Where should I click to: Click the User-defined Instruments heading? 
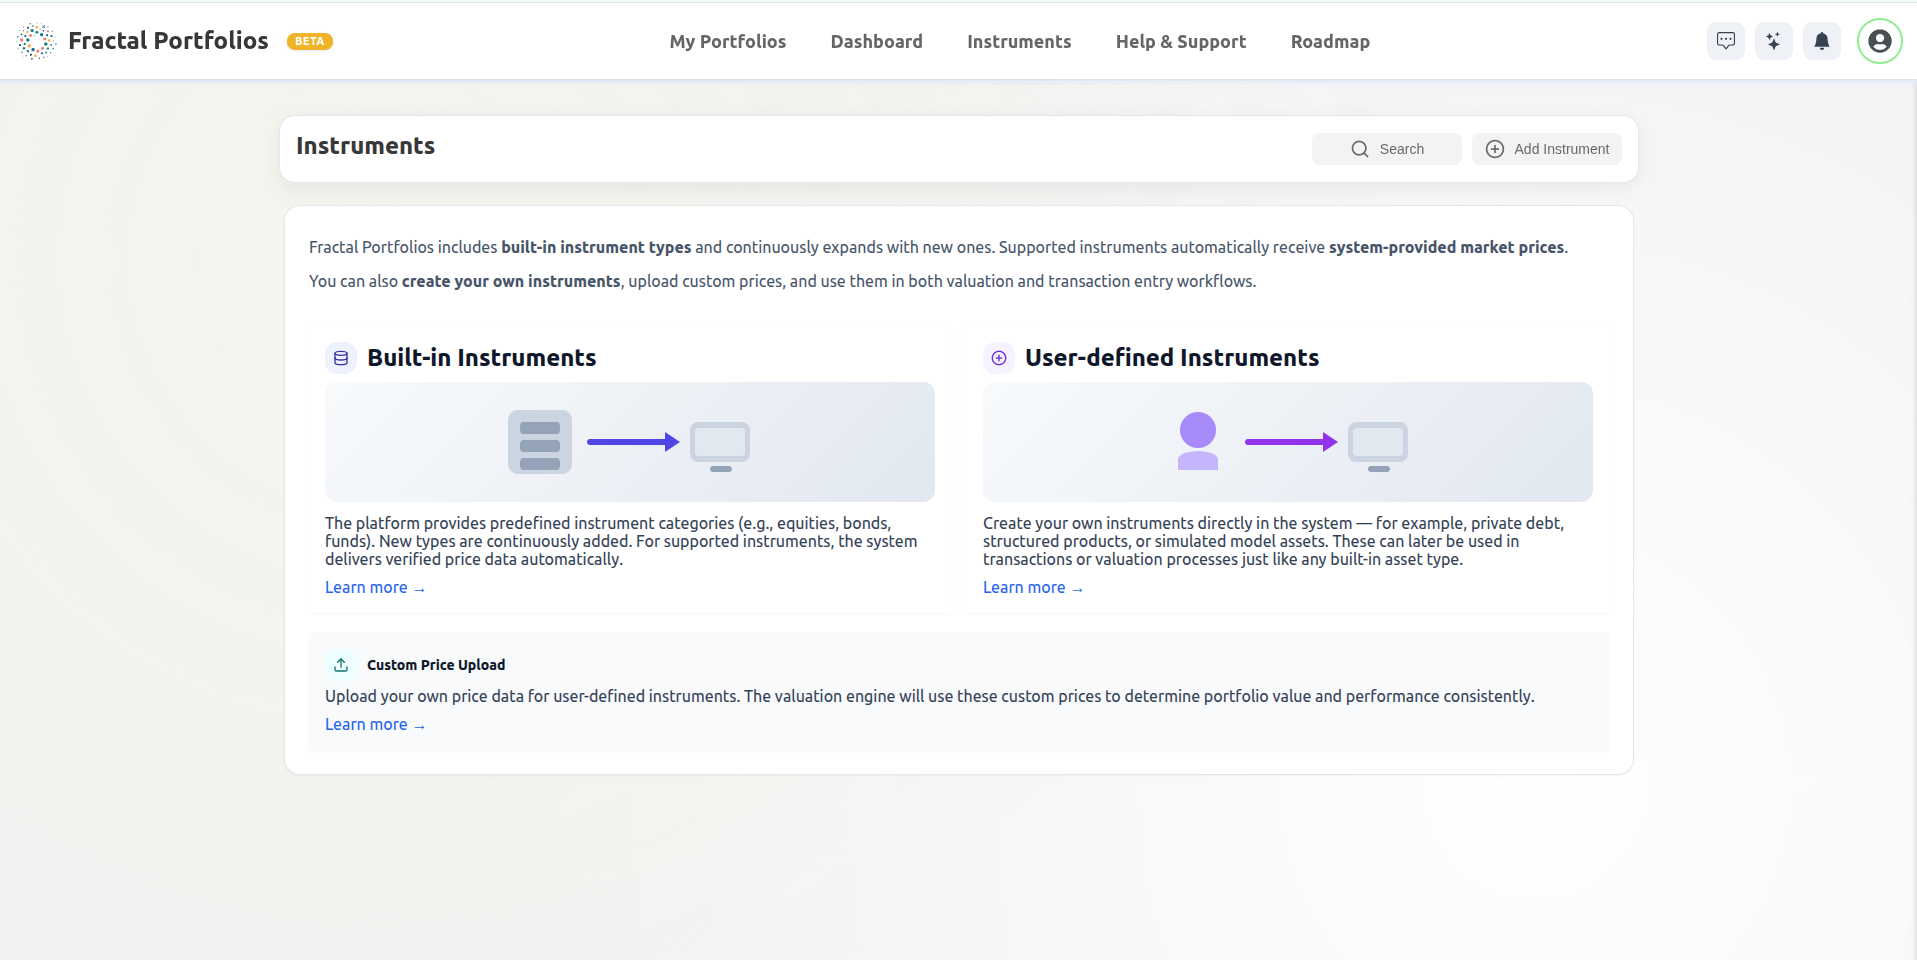pos(1172,358)
